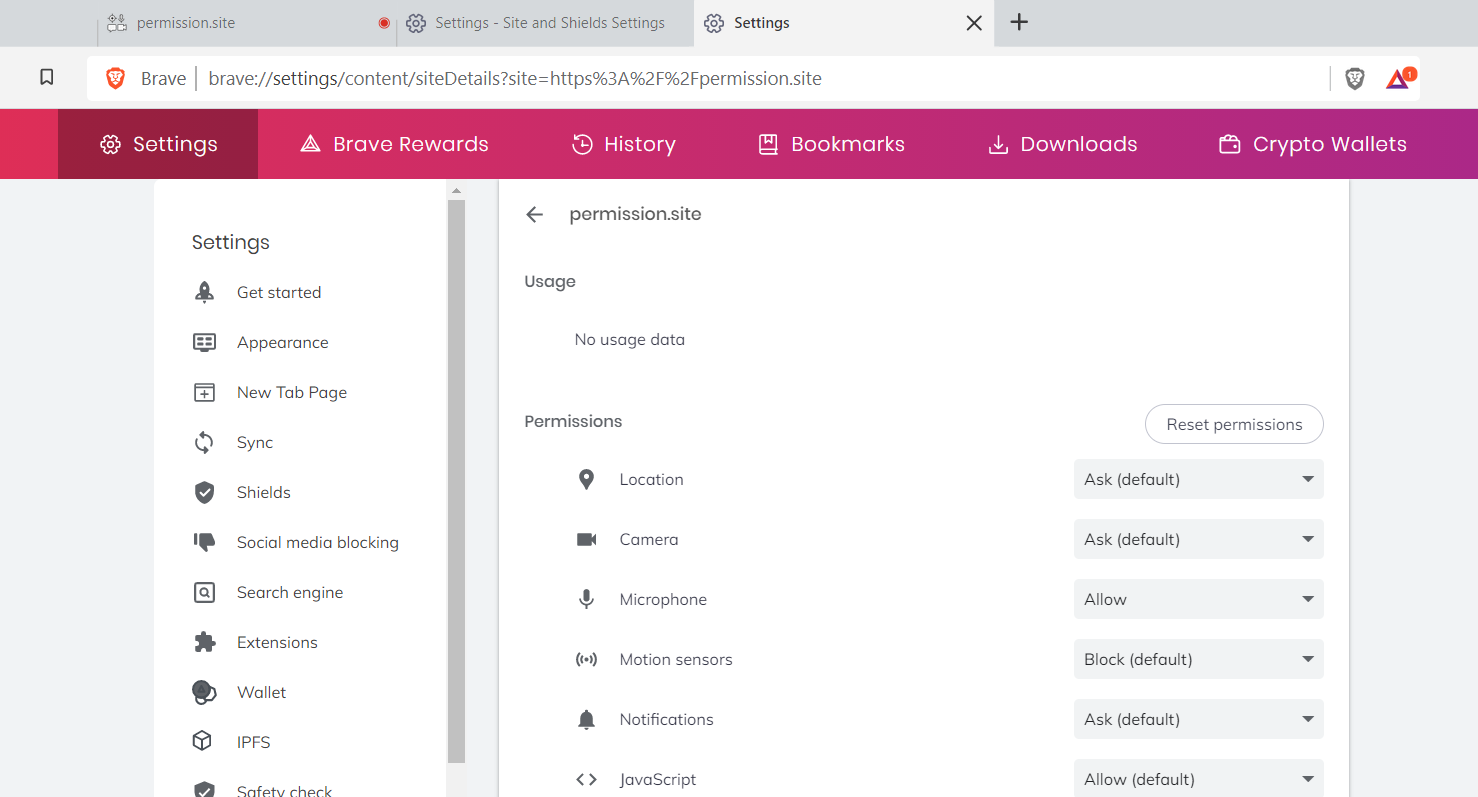Screen dimensions: 1478x797
Task: Open the Motion sensors permission dropdown
Action: point(1198,659)
